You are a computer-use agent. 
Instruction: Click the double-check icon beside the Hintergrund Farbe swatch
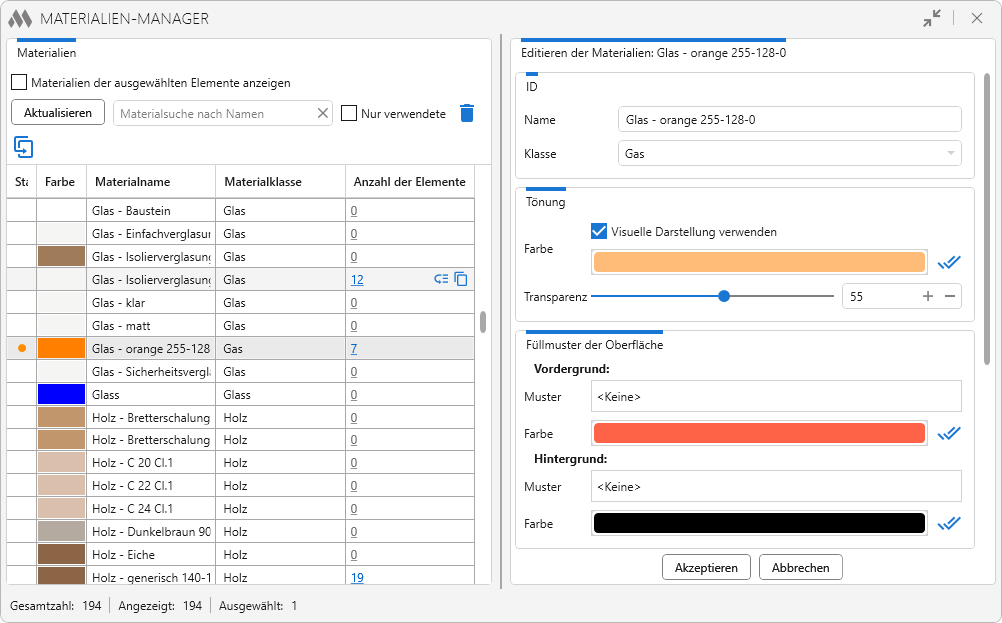click(949, 524)
